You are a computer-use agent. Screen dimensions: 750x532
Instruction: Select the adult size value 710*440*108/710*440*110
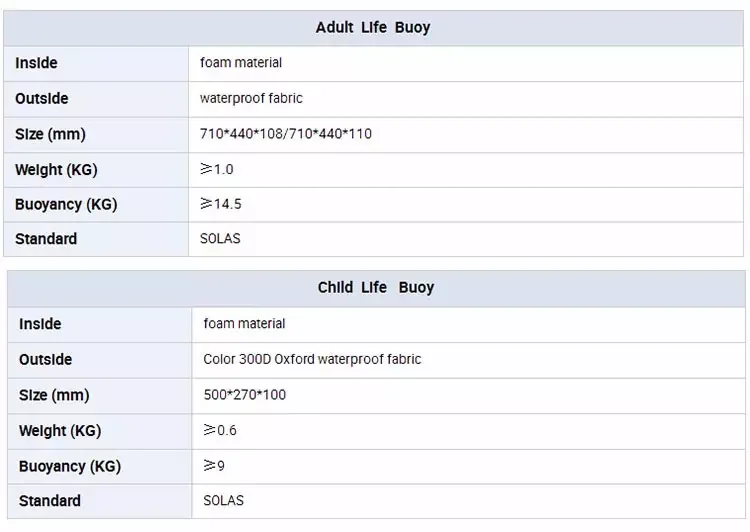tap(286, 133)
